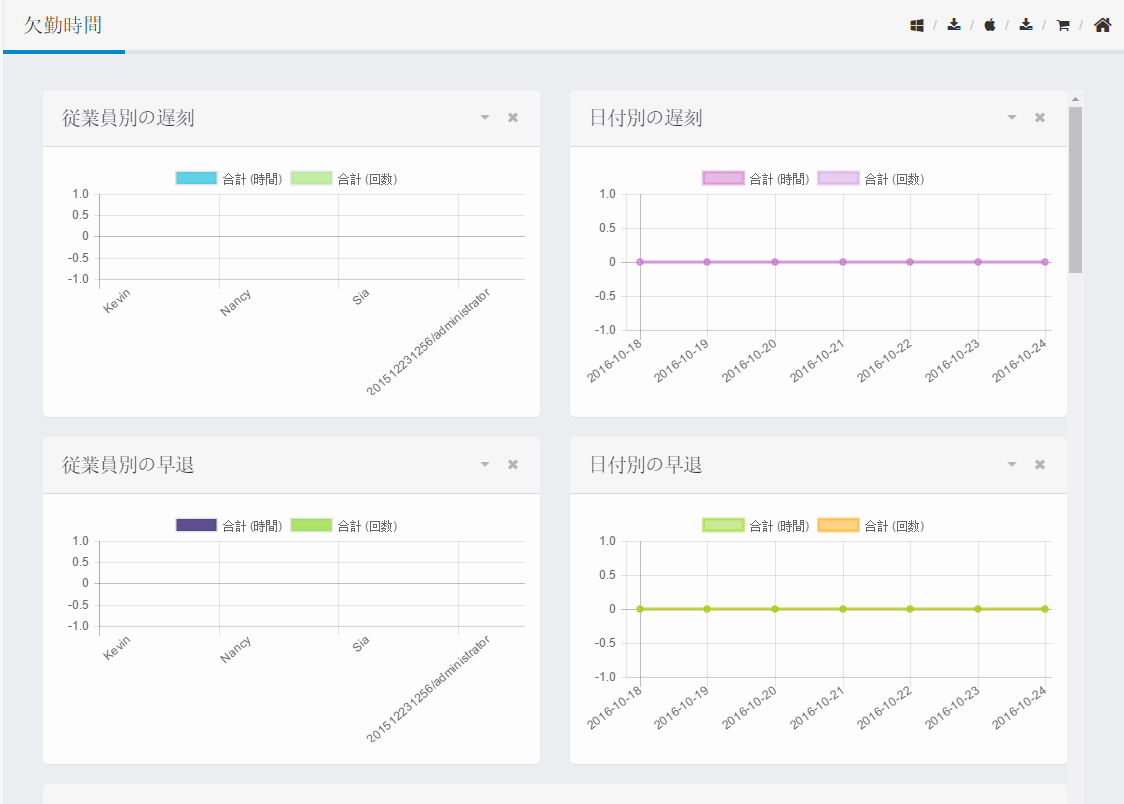
Task: Click the Windows logo icon in the header
Action: tap(917, 26)
